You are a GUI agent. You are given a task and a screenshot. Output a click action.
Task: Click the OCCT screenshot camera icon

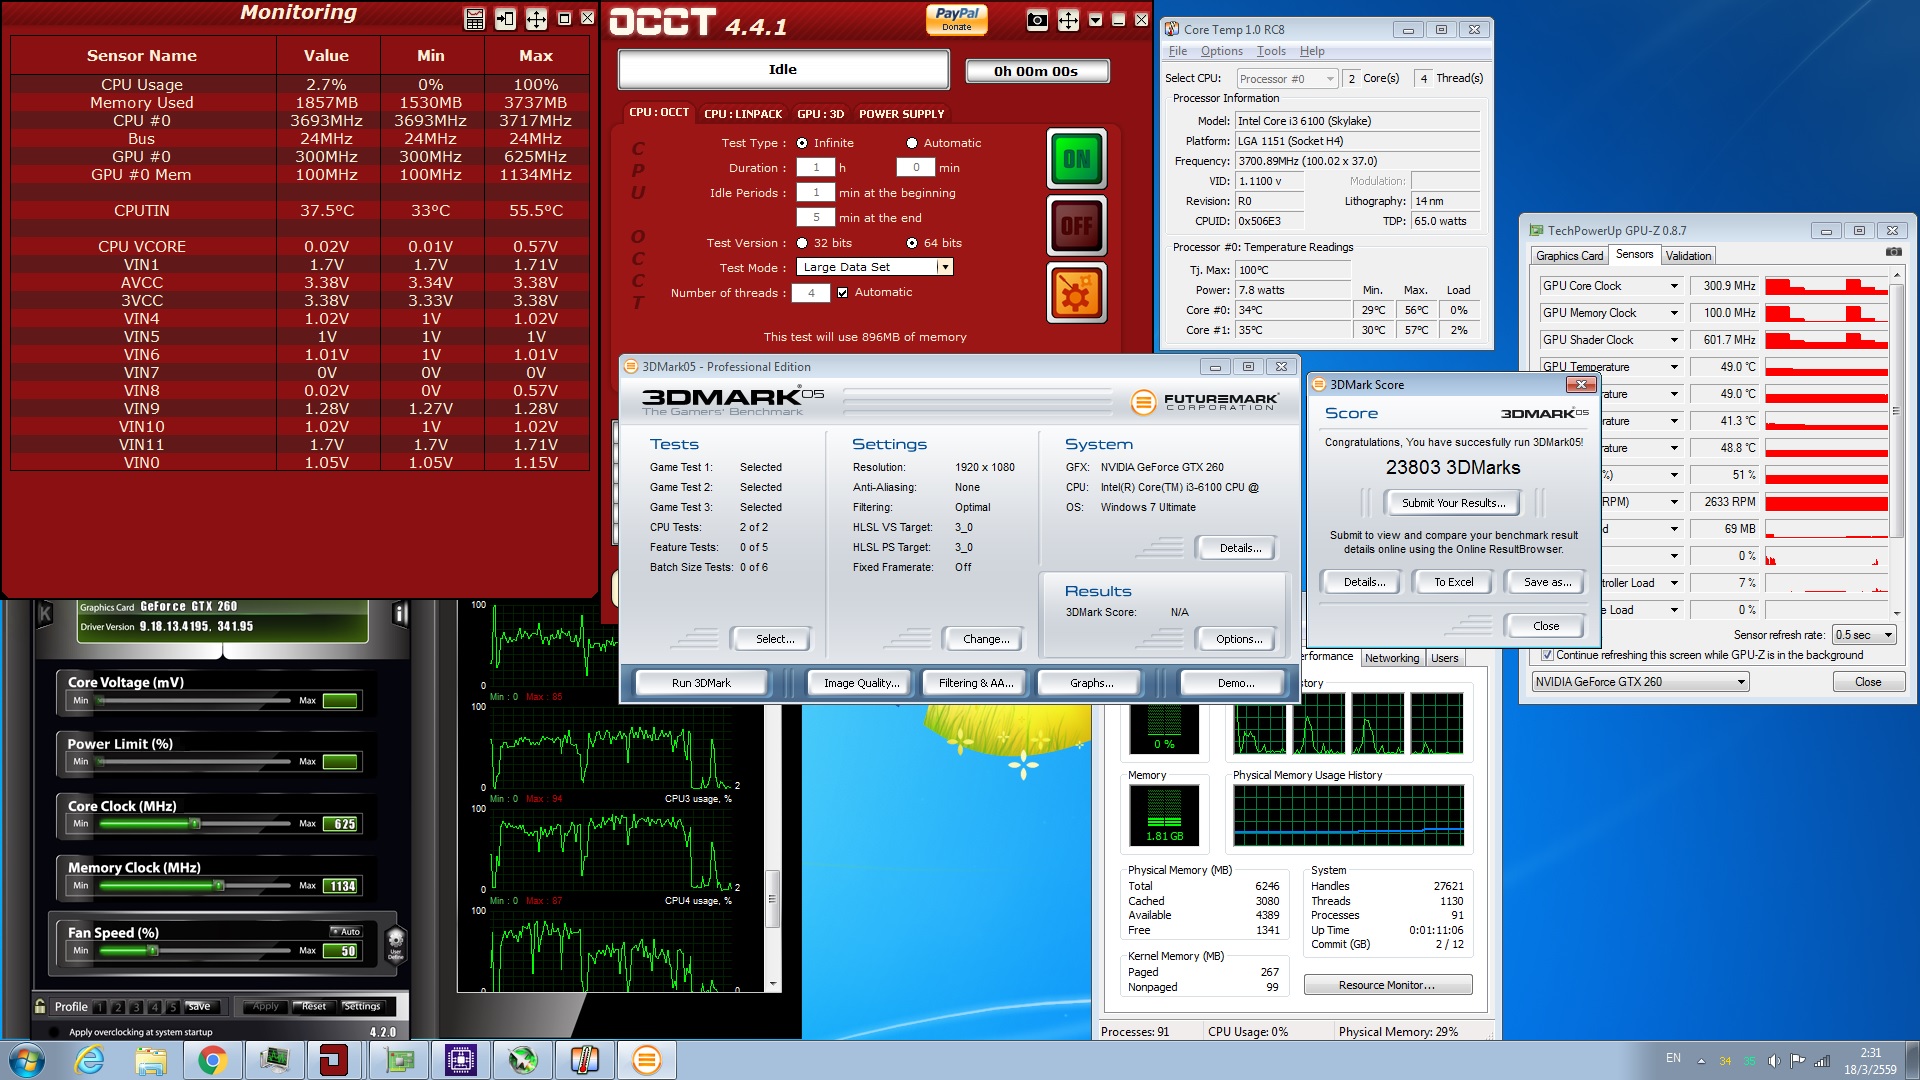(1037, 20)
